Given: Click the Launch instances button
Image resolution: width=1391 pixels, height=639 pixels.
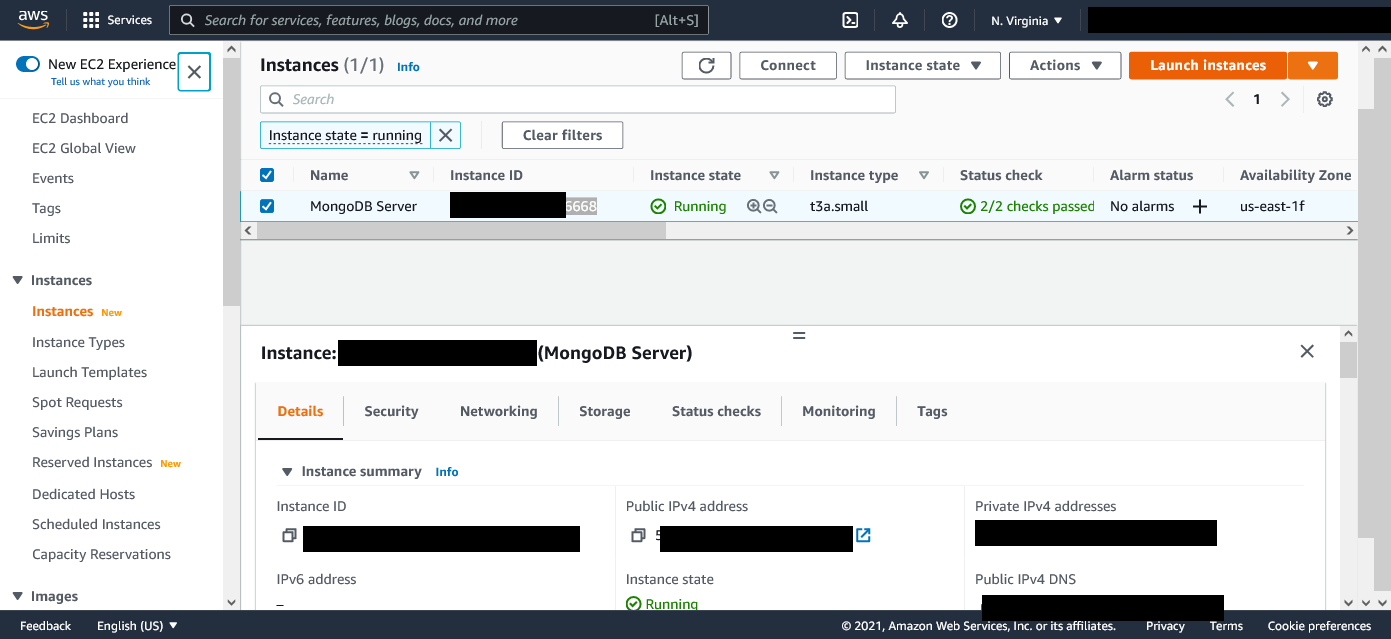Looking at the screenshot, I should (1208, 65).
